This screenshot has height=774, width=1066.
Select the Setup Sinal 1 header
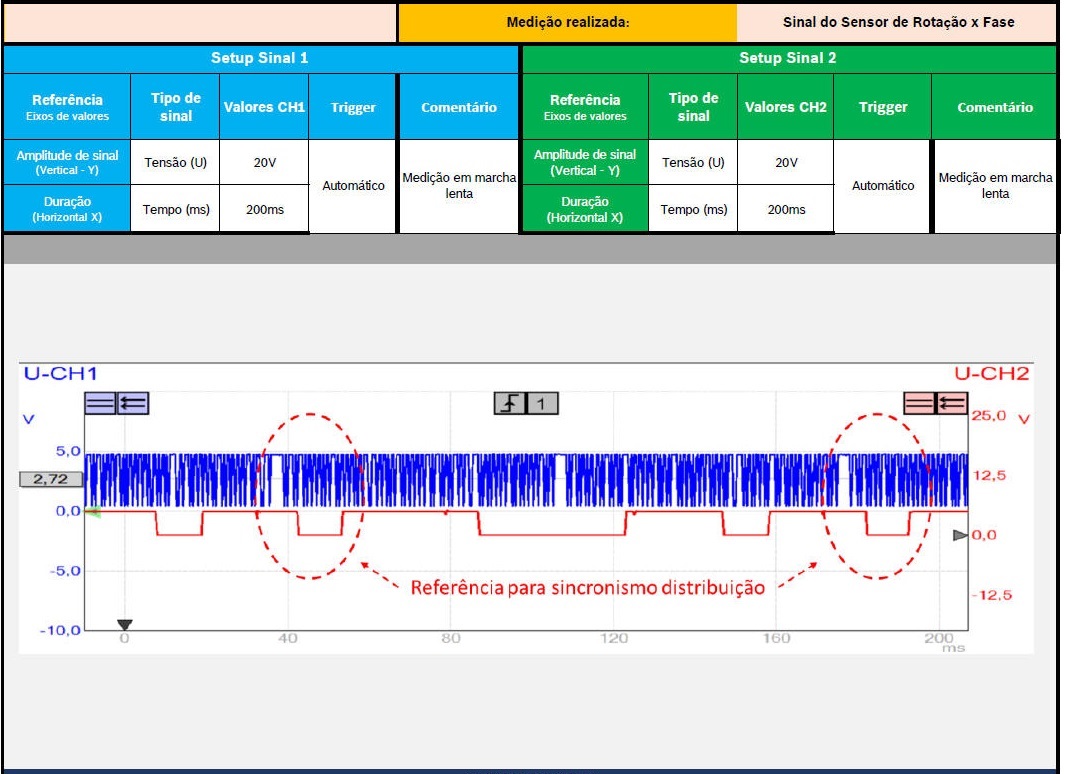[260, 58]
